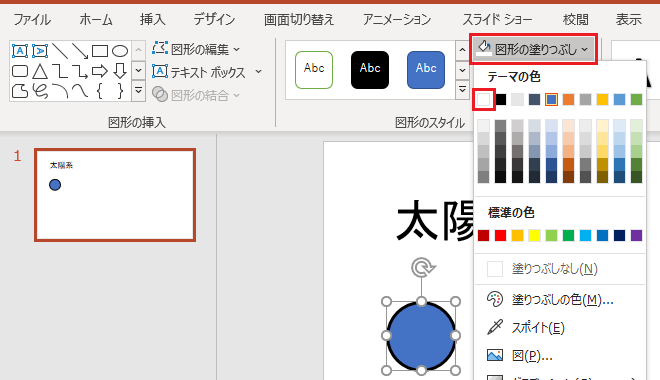Apply the blue filled Abc style
The width and height of the screenshot is (660, 380).
click(426, 70)
